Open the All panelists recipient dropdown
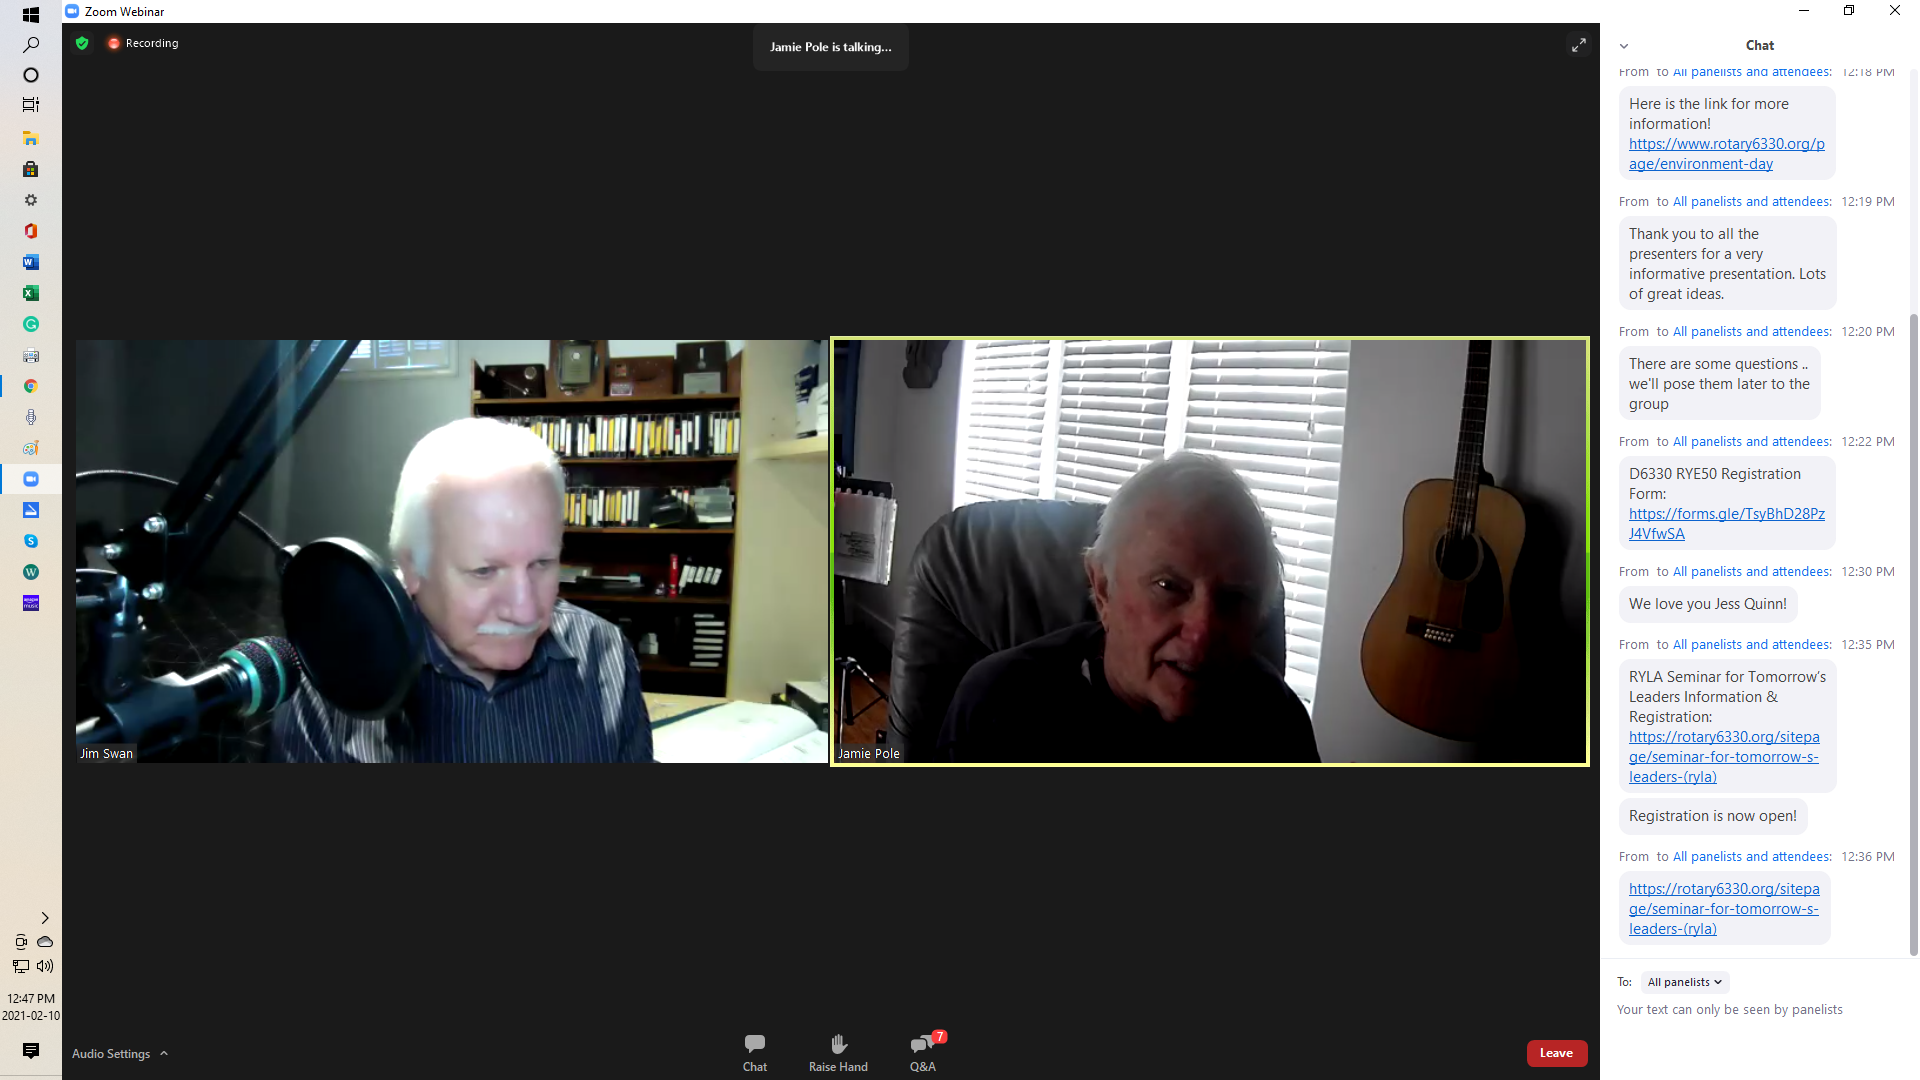The image size is (1920, 1080). [1684, 982]
